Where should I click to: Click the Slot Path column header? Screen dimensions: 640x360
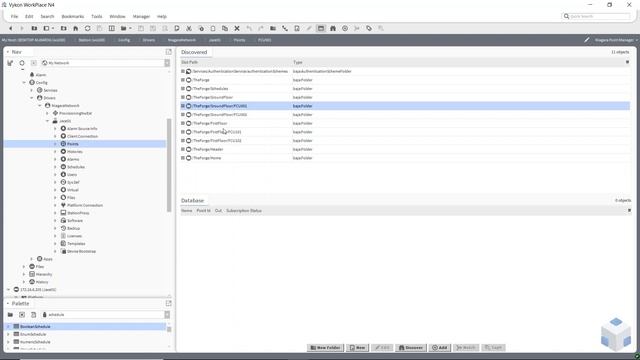click(189, 62)
